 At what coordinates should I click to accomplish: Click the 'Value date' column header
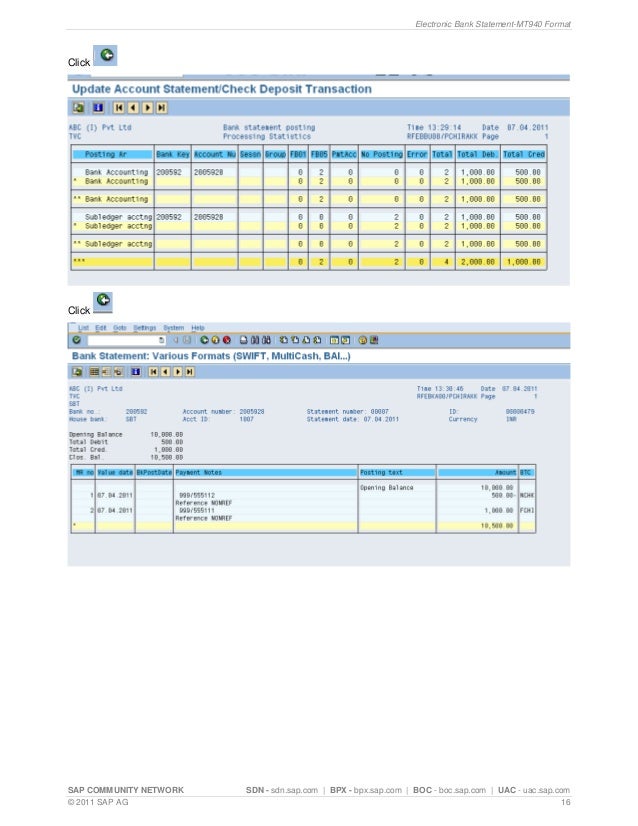click(115, 473)
